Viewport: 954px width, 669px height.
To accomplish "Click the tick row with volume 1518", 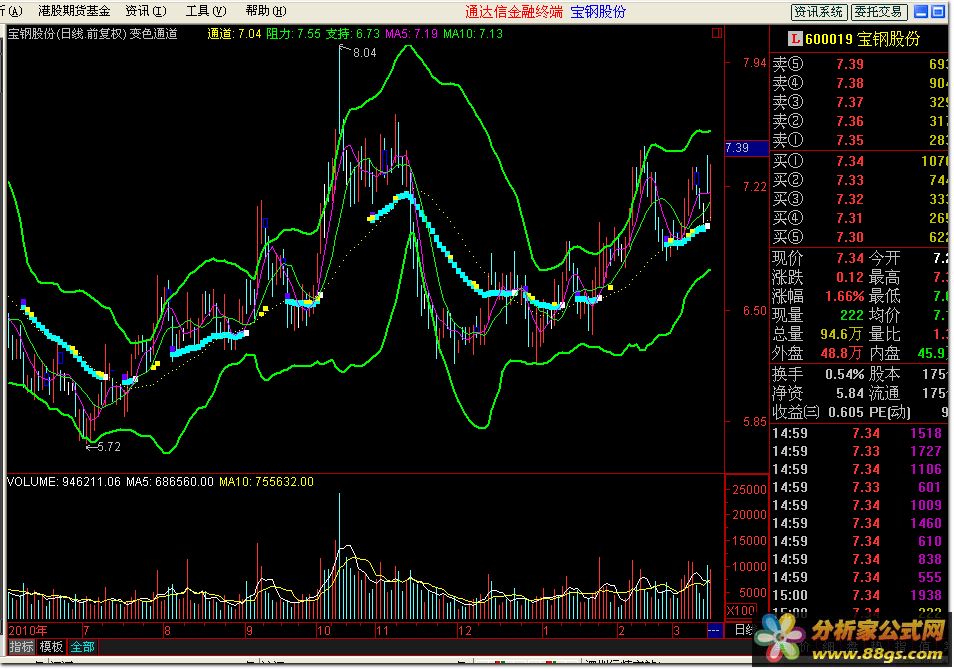I will 857,434.
